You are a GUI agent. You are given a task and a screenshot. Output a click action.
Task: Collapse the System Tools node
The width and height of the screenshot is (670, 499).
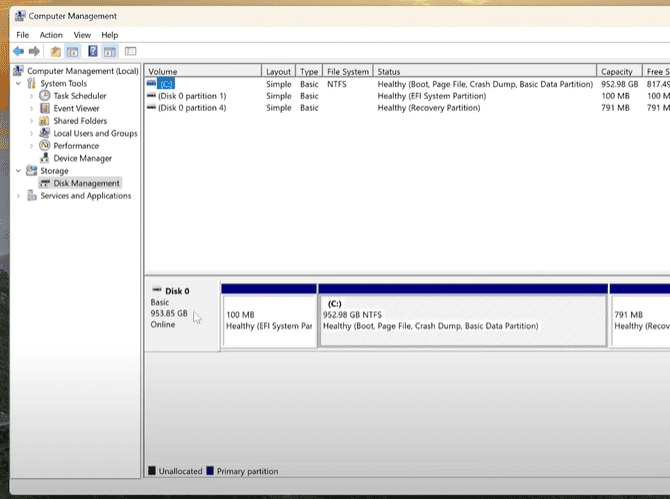(18, 84)
